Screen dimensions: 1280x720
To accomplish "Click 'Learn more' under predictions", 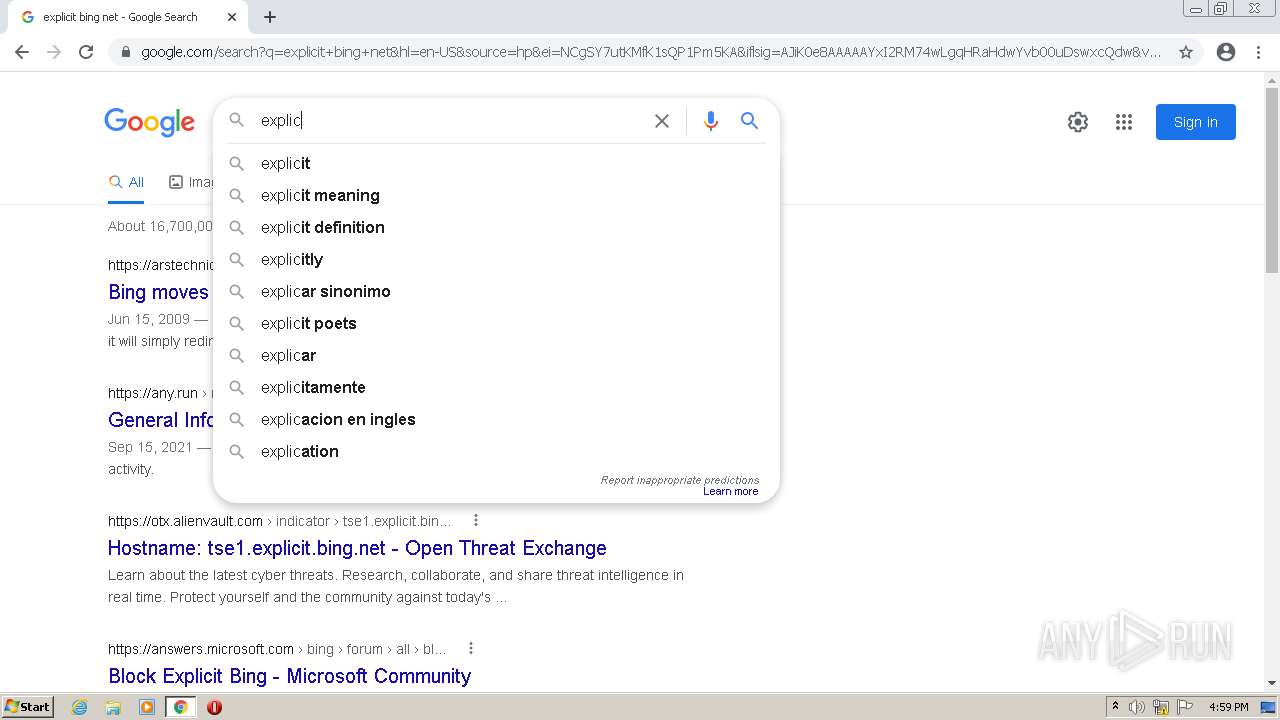I will pos(731,491).
